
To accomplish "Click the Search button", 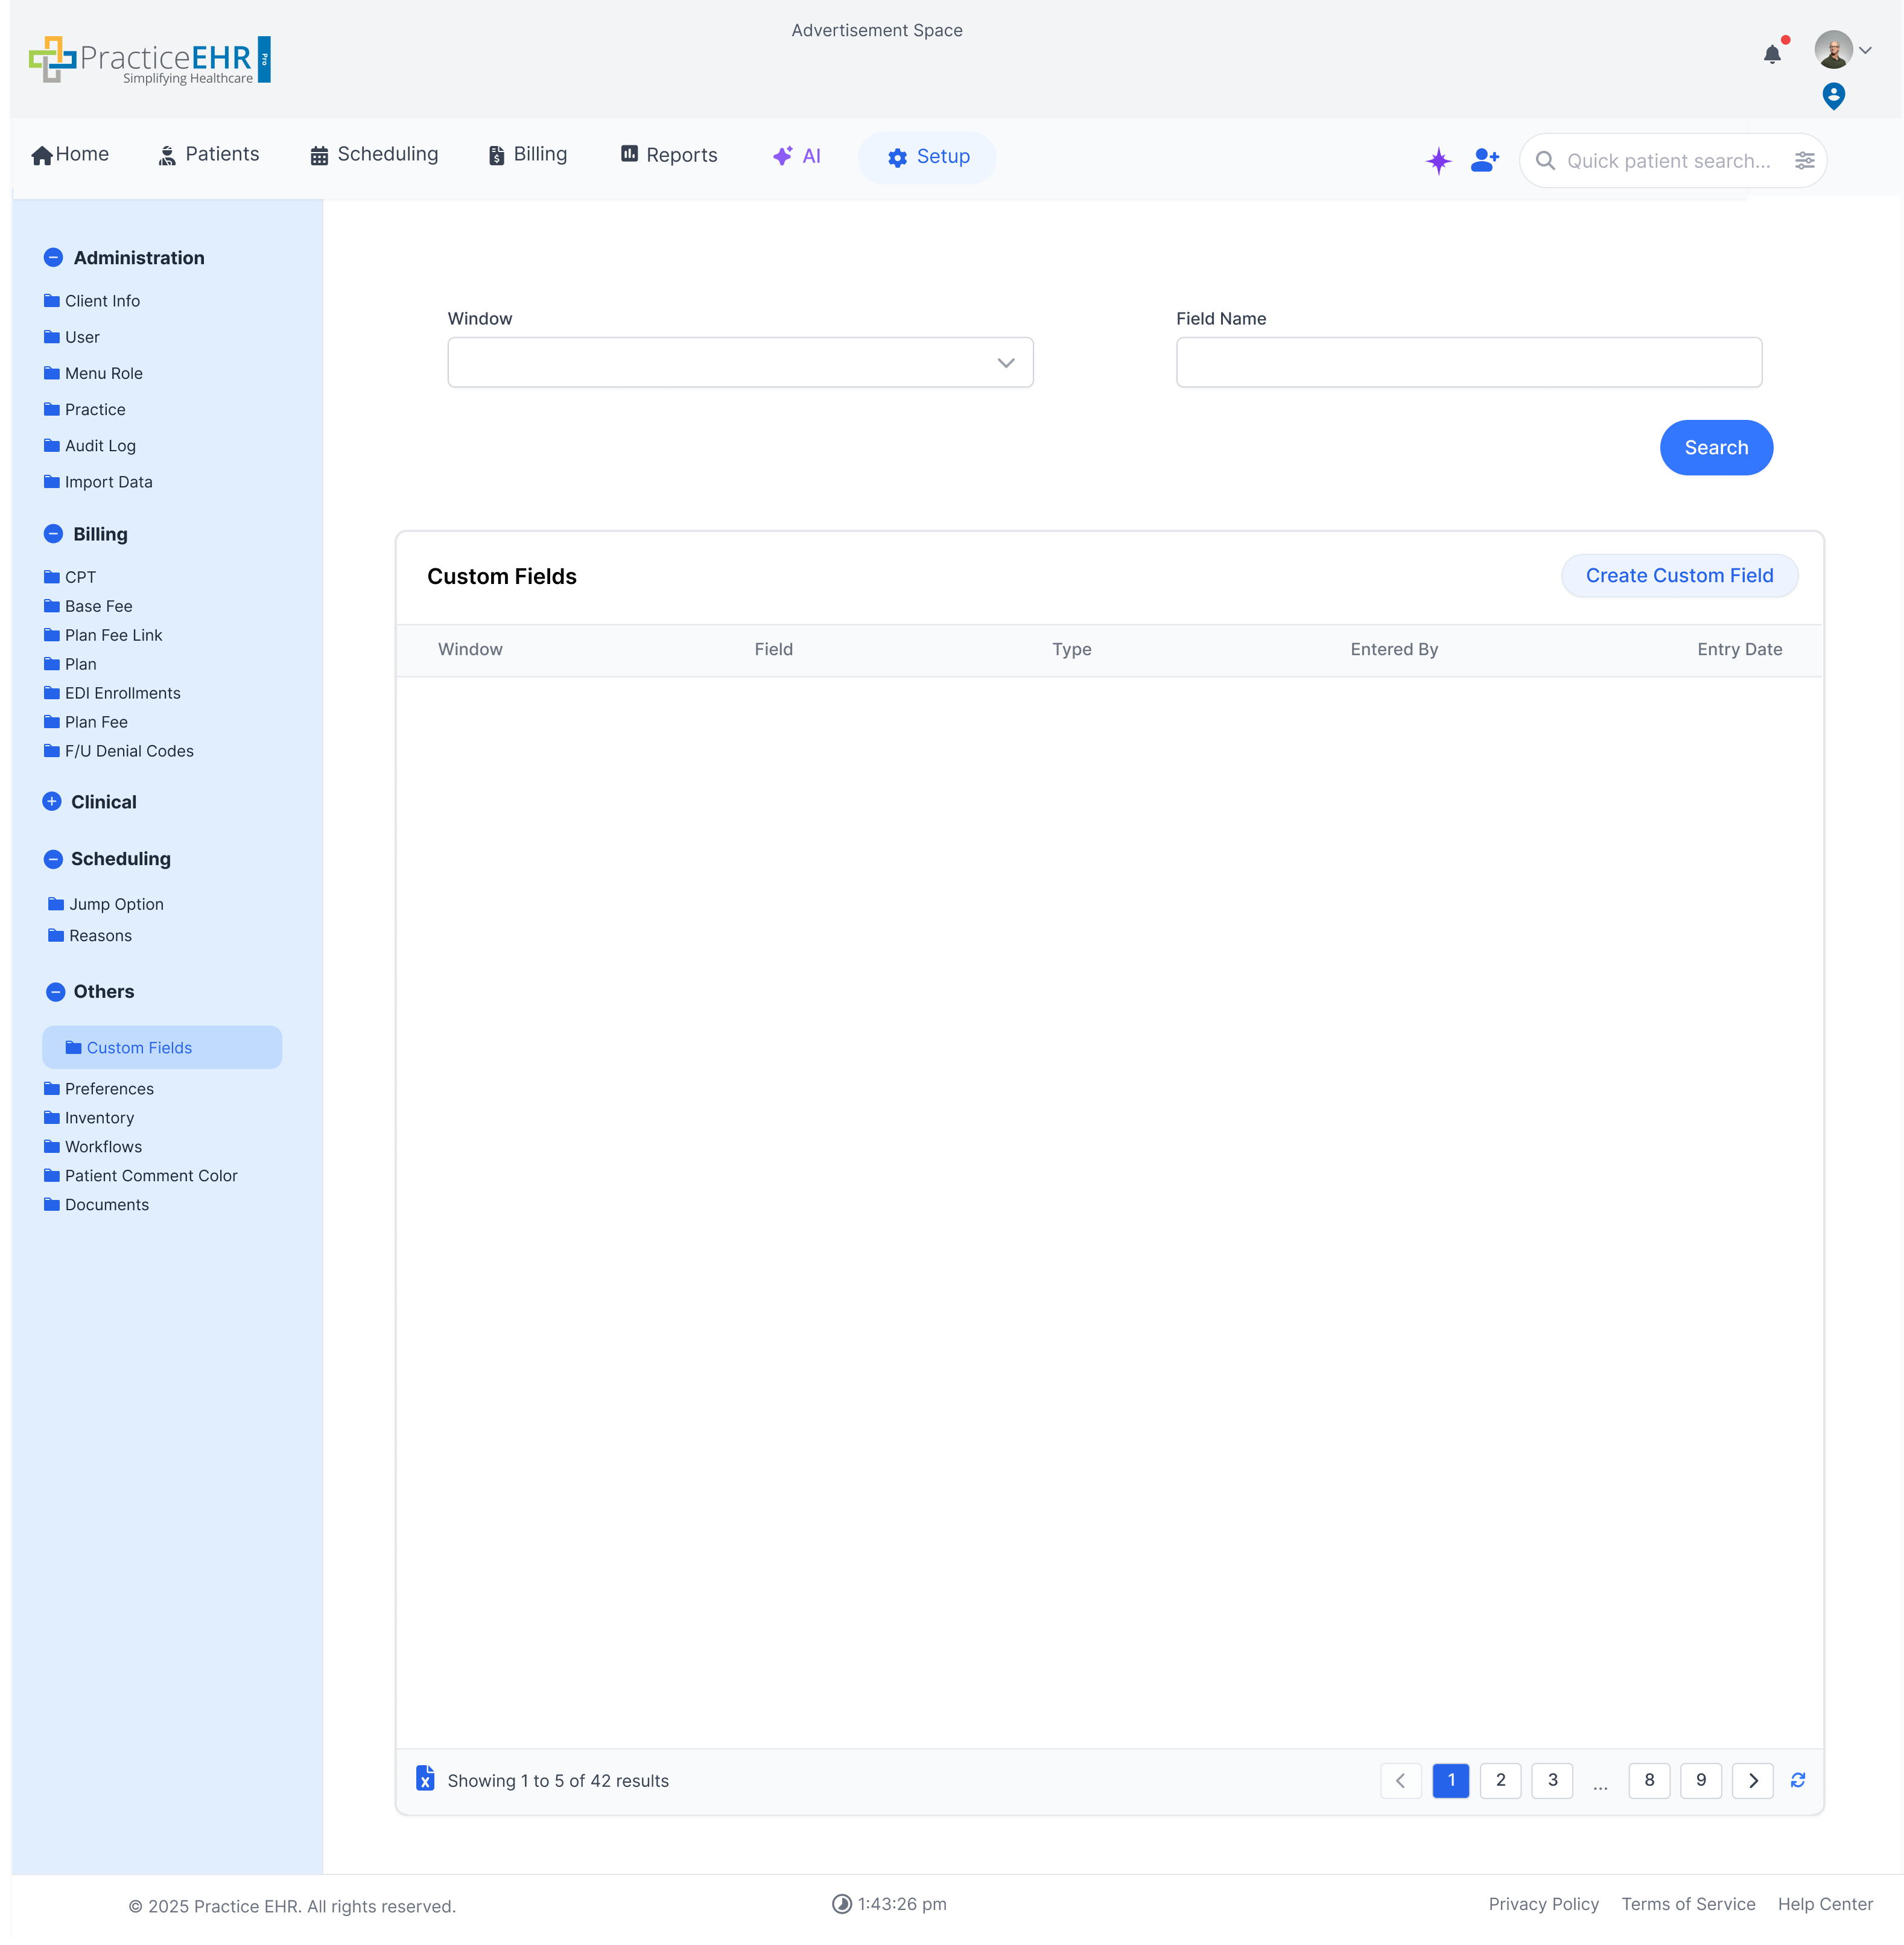I will point(1716,447).
